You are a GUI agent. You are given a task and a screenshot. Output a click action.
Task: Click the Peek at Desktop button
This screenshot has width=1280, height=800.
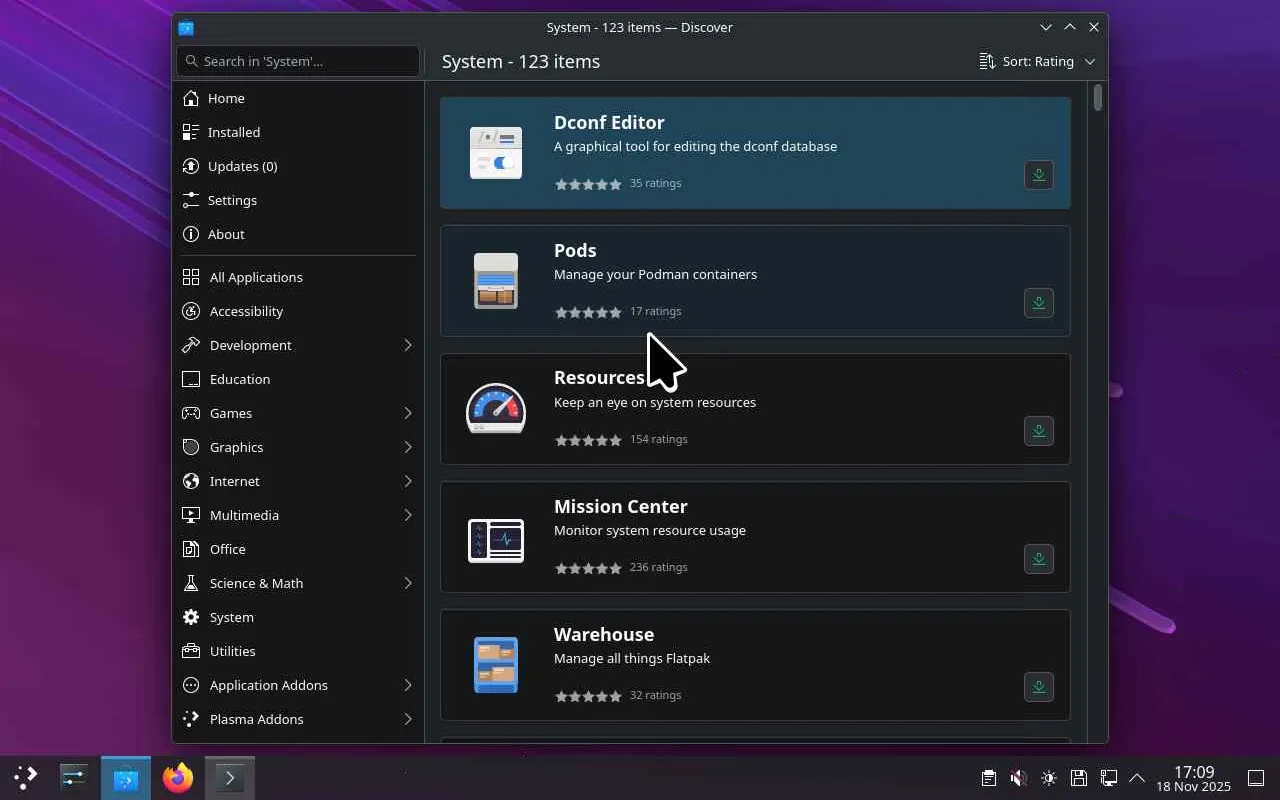coord(1256,778)
